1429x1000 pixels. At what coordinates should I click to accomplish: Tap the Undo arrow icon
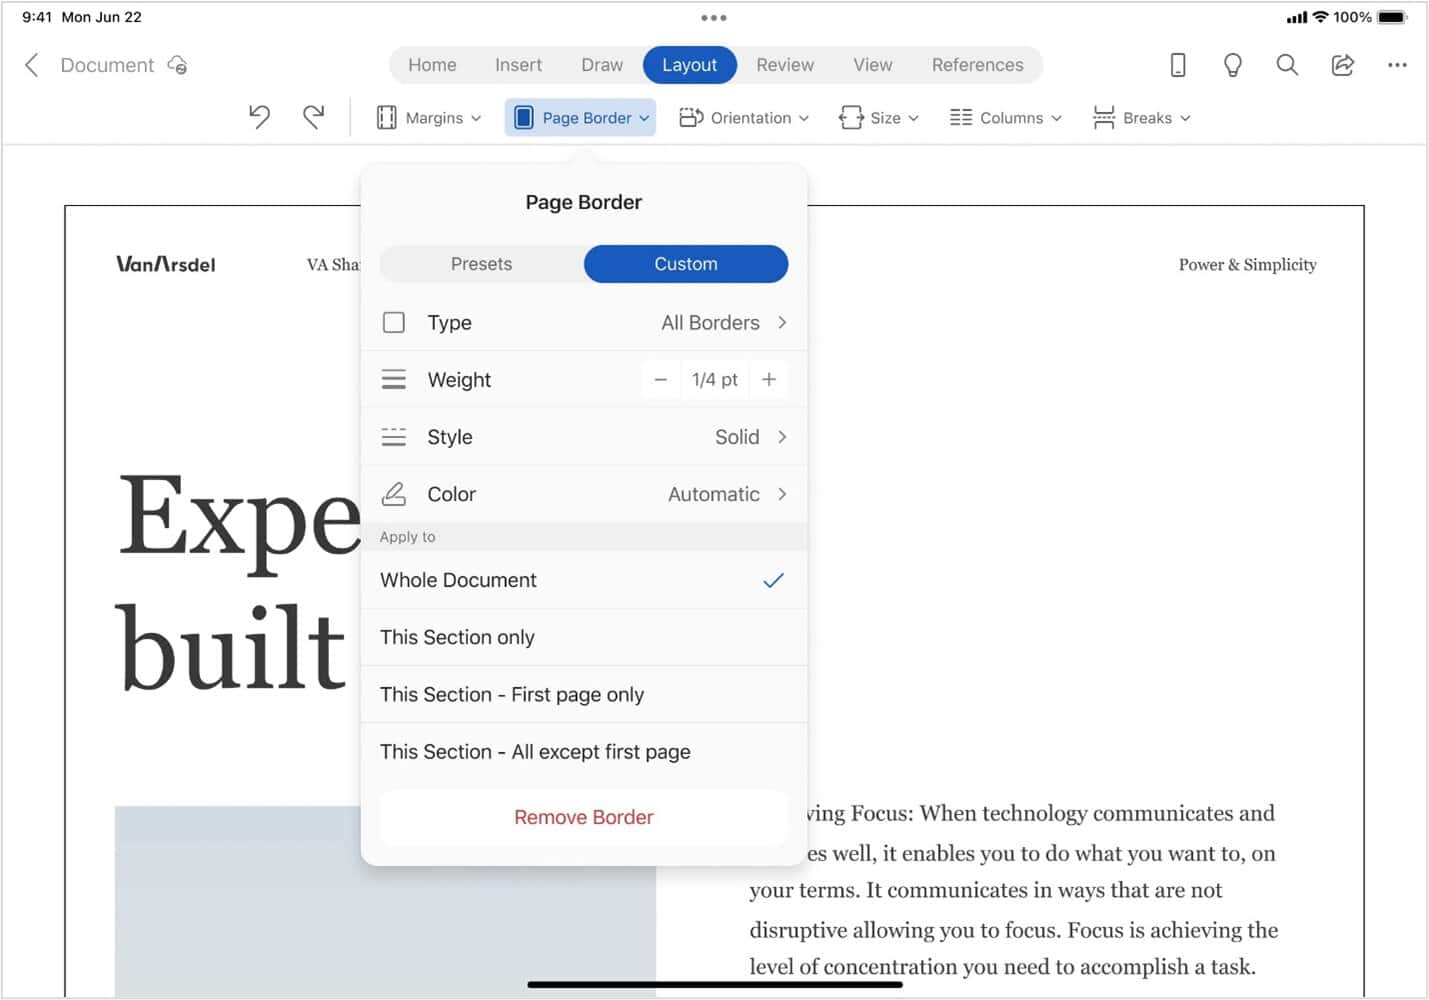click(x=259, y=118)
